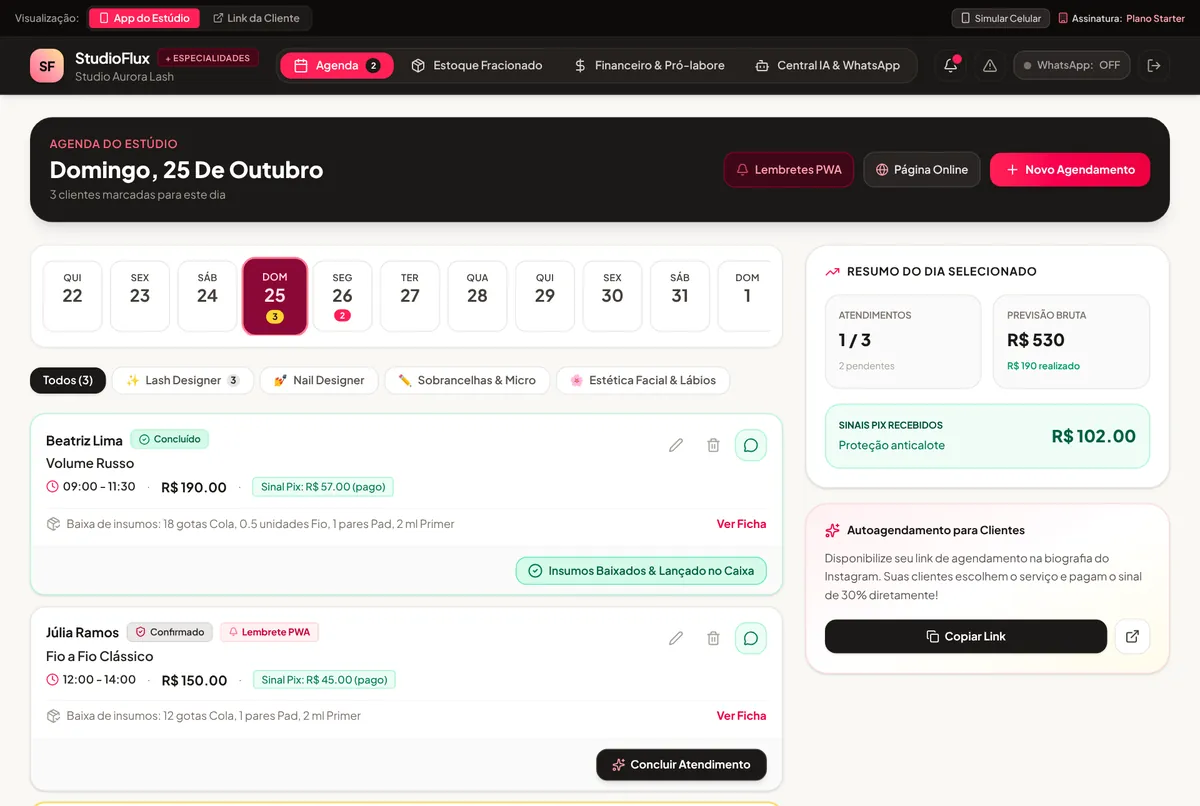Select Tuesday 27 in date strip
The width and height of the screenshot is (1200, 806).
[x=410, y=295]
